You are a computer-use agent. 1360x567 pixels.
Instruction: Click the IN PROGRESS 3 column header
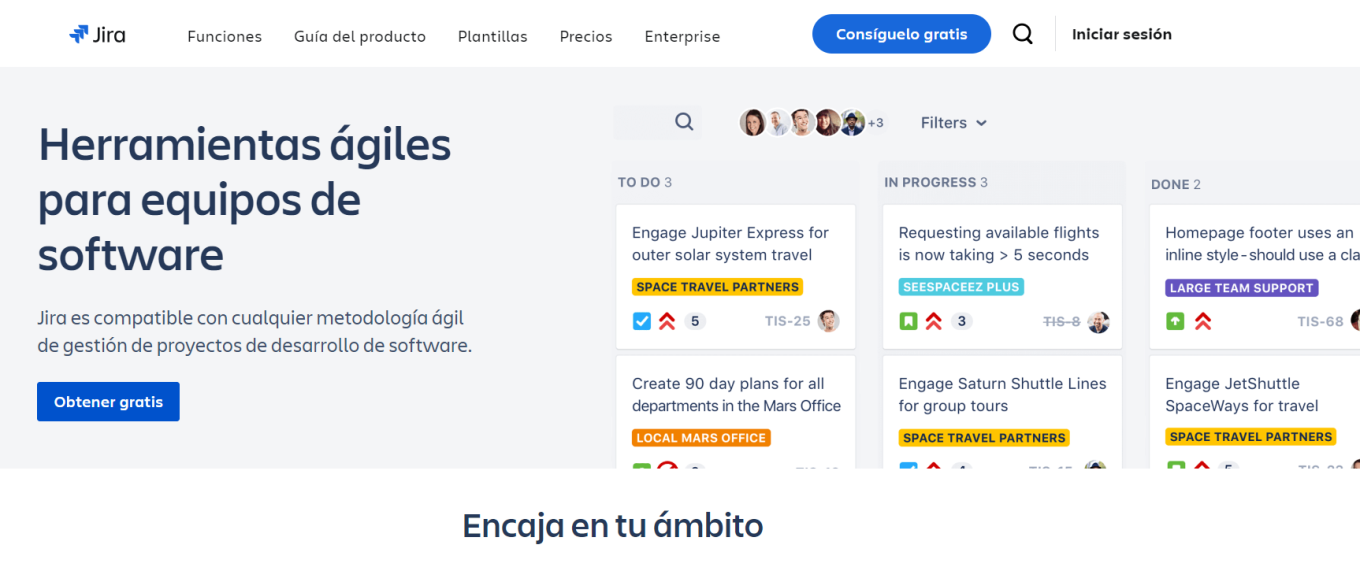[x=936, y=182]
